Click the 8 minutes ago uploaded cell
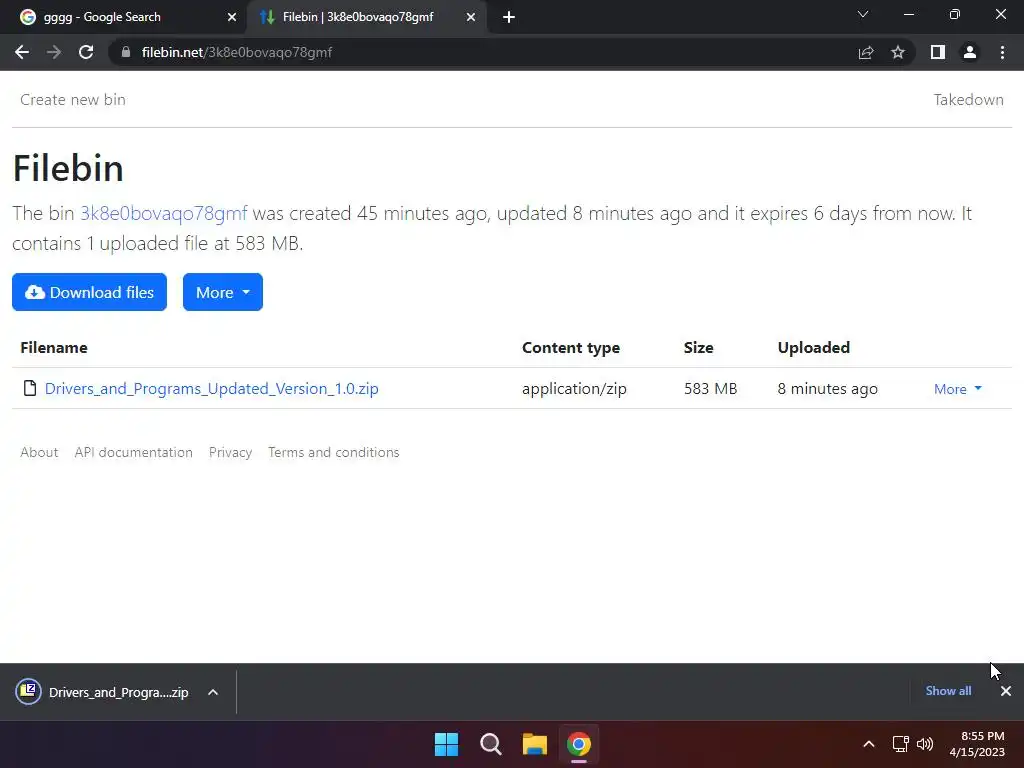Viewport: 1024px width, 768px height. tap(827, 389)
